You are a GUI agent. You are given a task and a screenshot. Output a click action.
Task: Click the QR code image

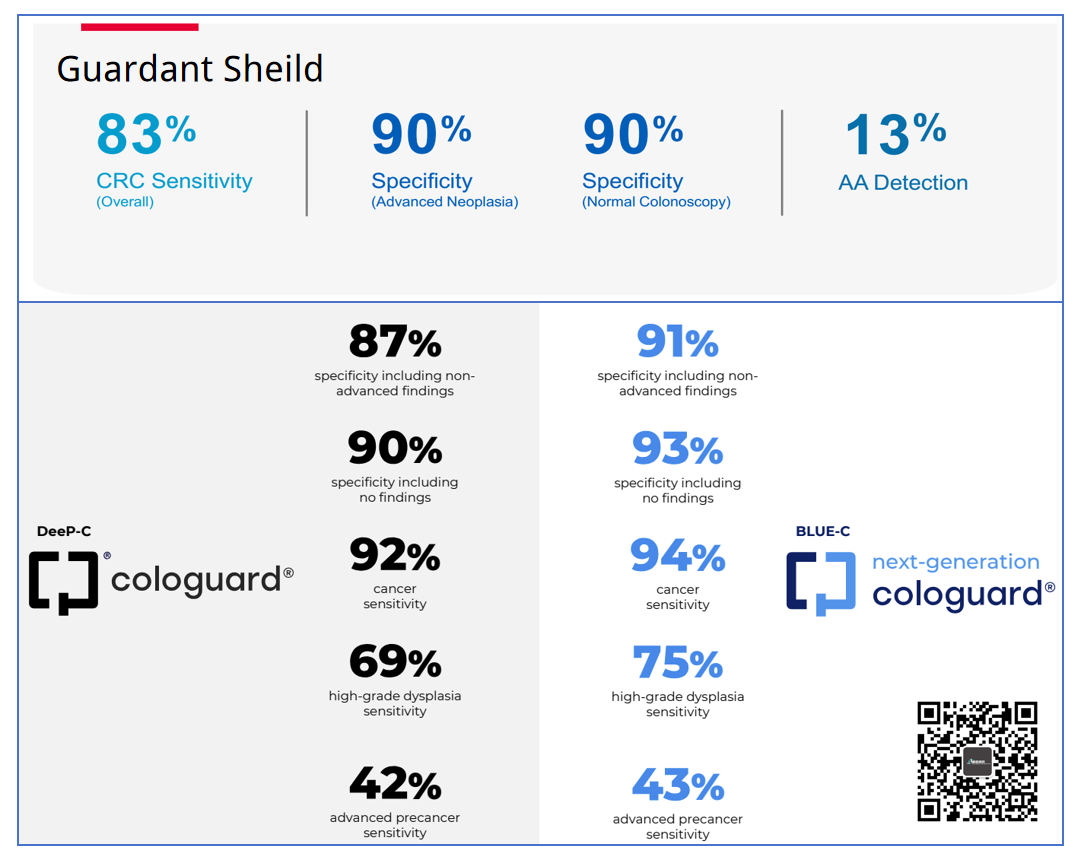[977, 761]
